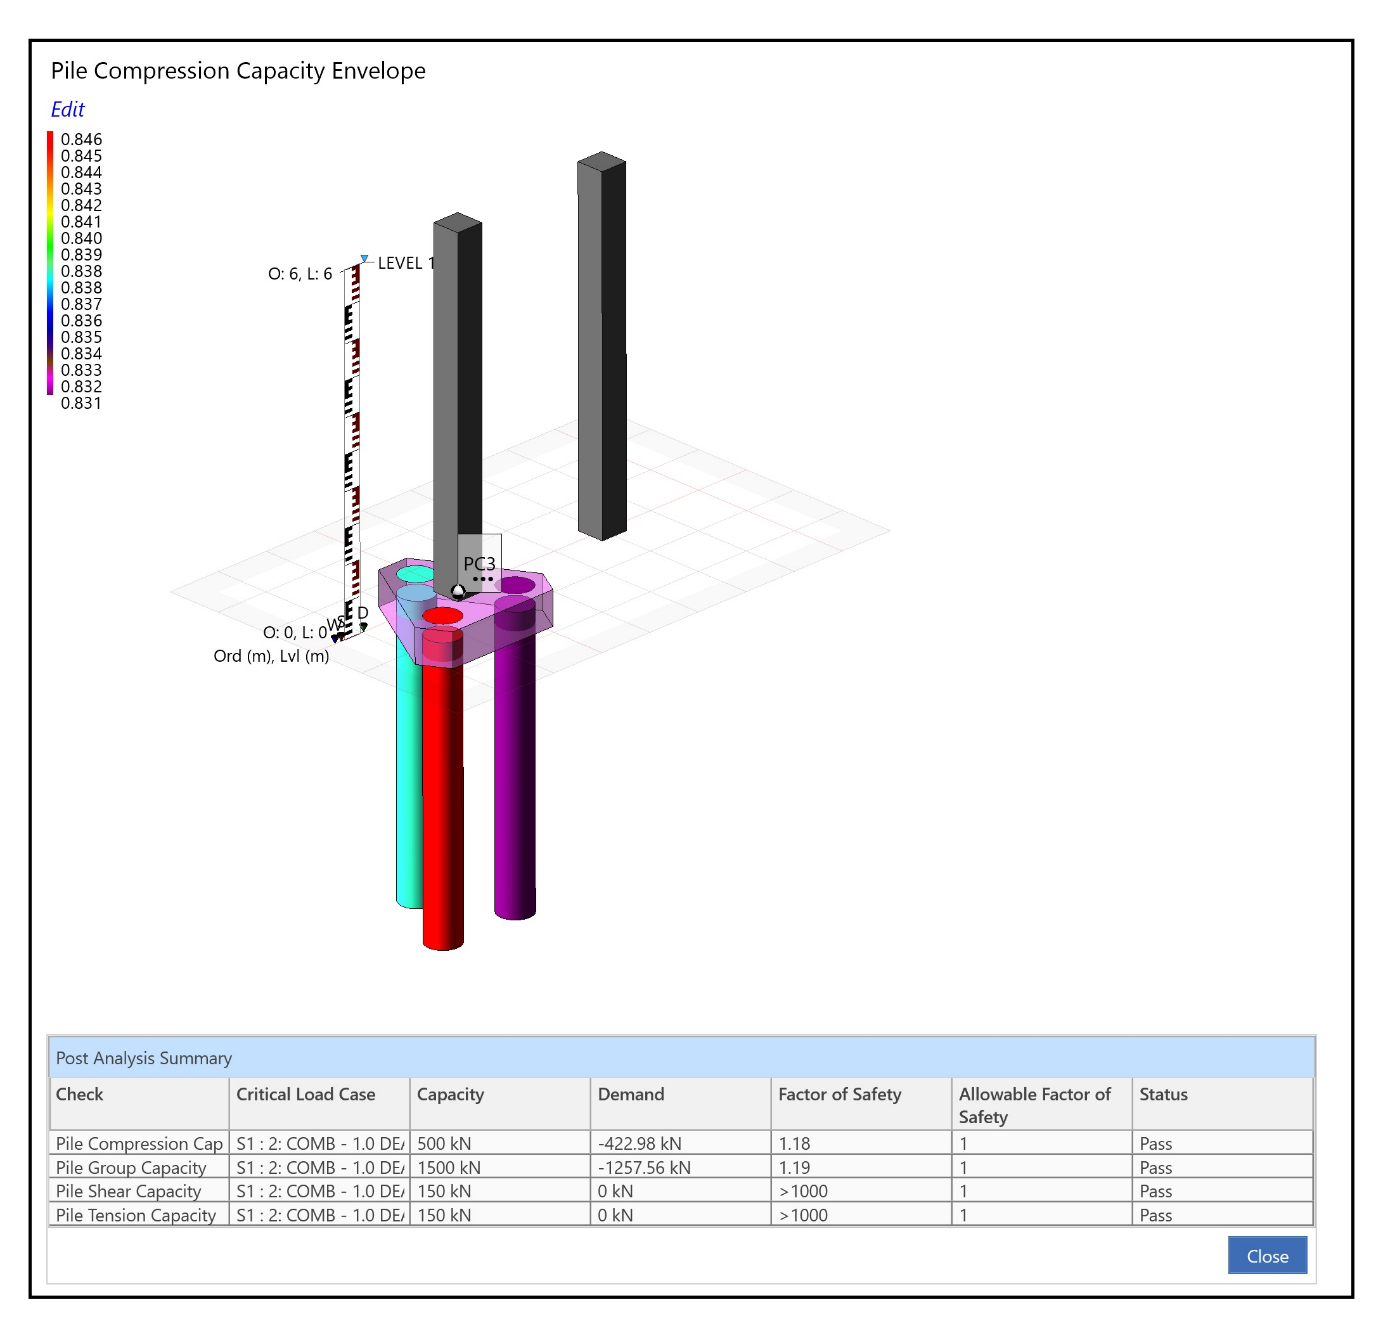Viewport: 1376px width, 1326px height.
Task: Click the Factor of Safety column header
Action: [861, 1104]
